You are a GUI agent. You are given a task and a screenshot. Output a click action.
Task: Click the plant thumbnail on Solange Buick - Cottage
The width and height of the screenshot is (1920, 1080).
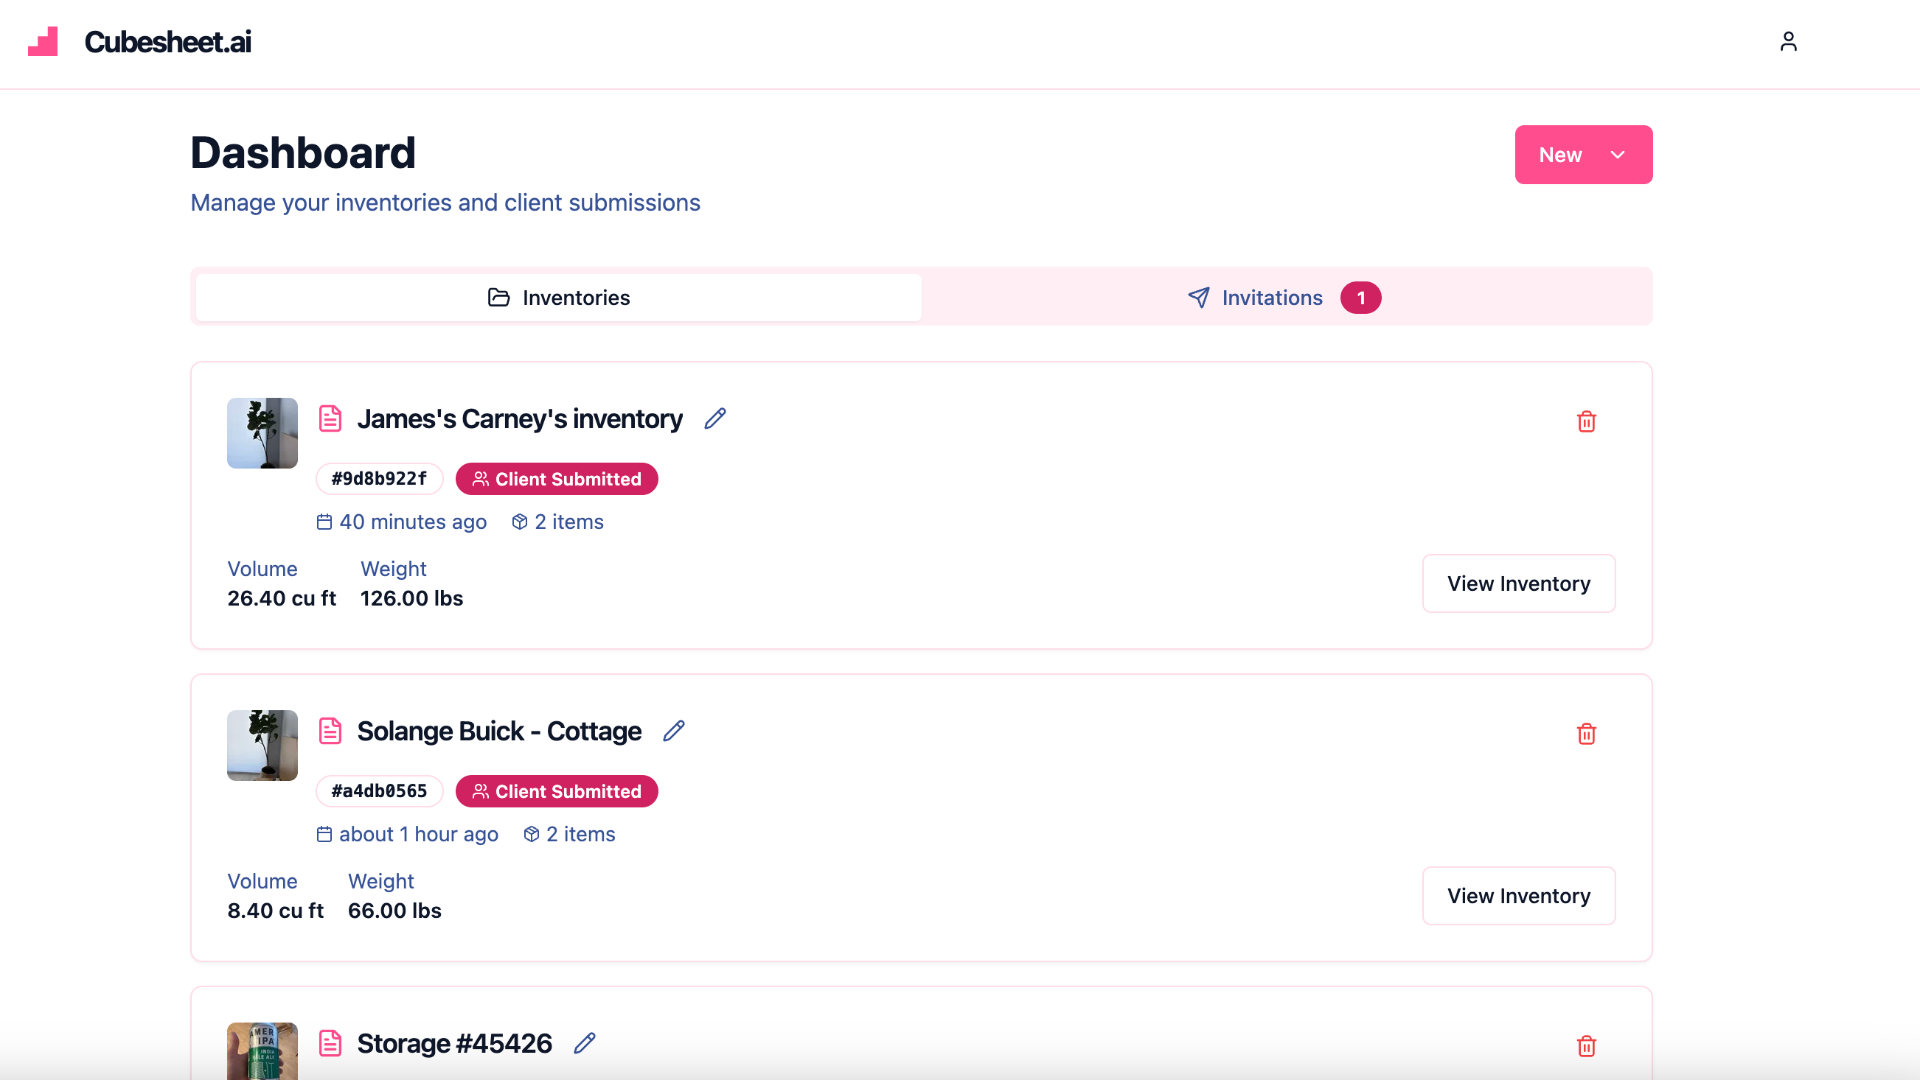pos(262,745)
